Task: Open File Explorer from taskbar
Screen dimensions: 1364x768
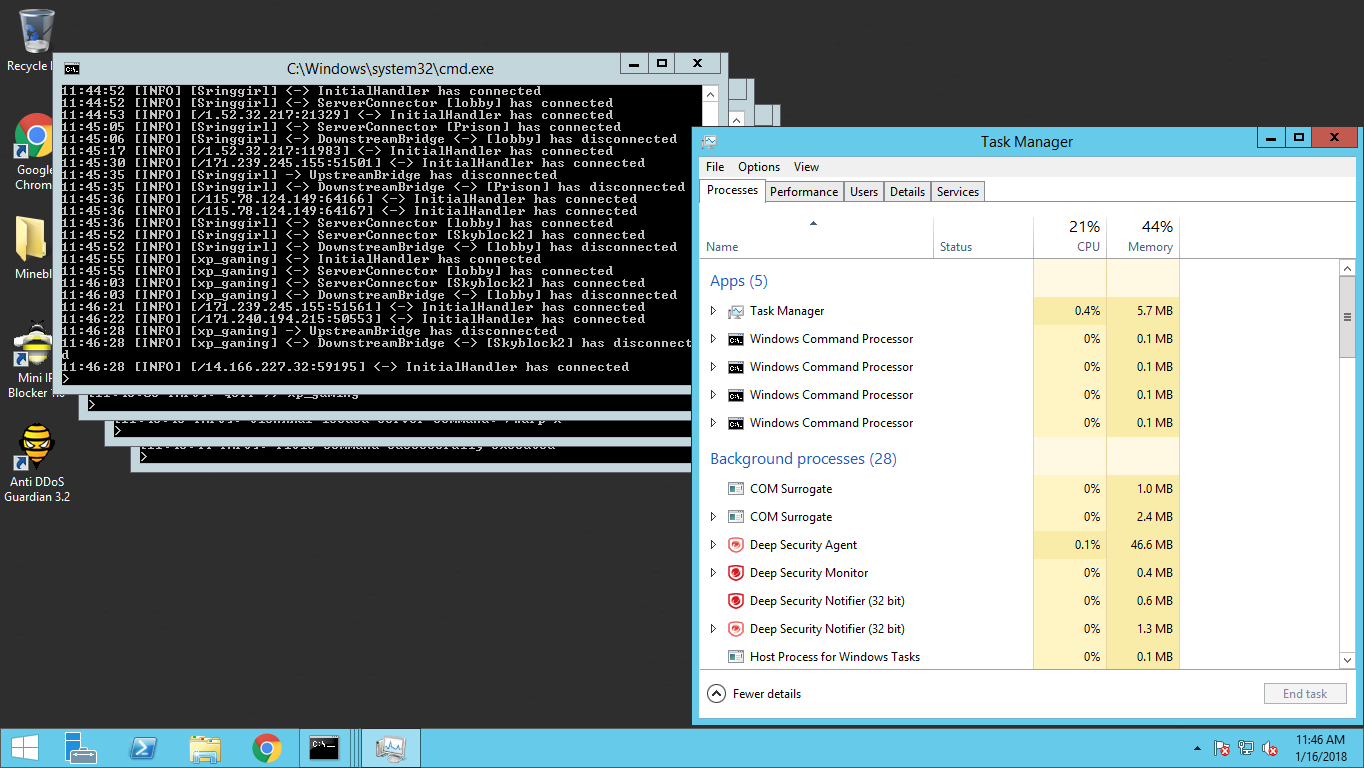Action: [x=205, y=748]
